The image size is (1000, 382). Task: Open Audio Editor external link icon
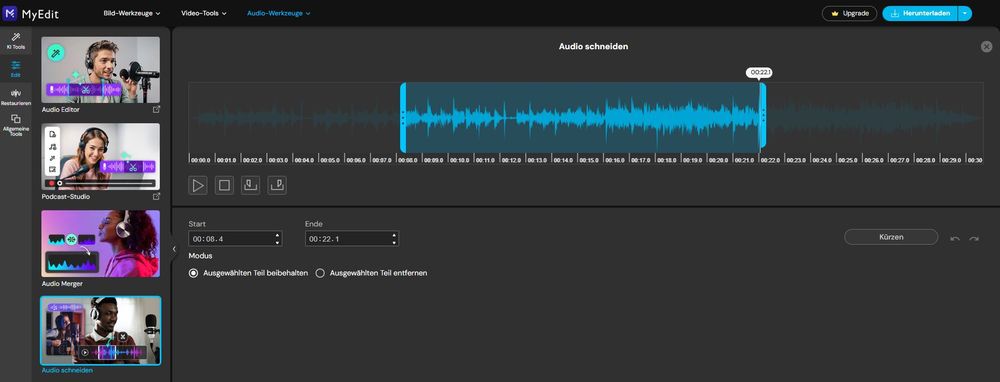tap(156, 110)
